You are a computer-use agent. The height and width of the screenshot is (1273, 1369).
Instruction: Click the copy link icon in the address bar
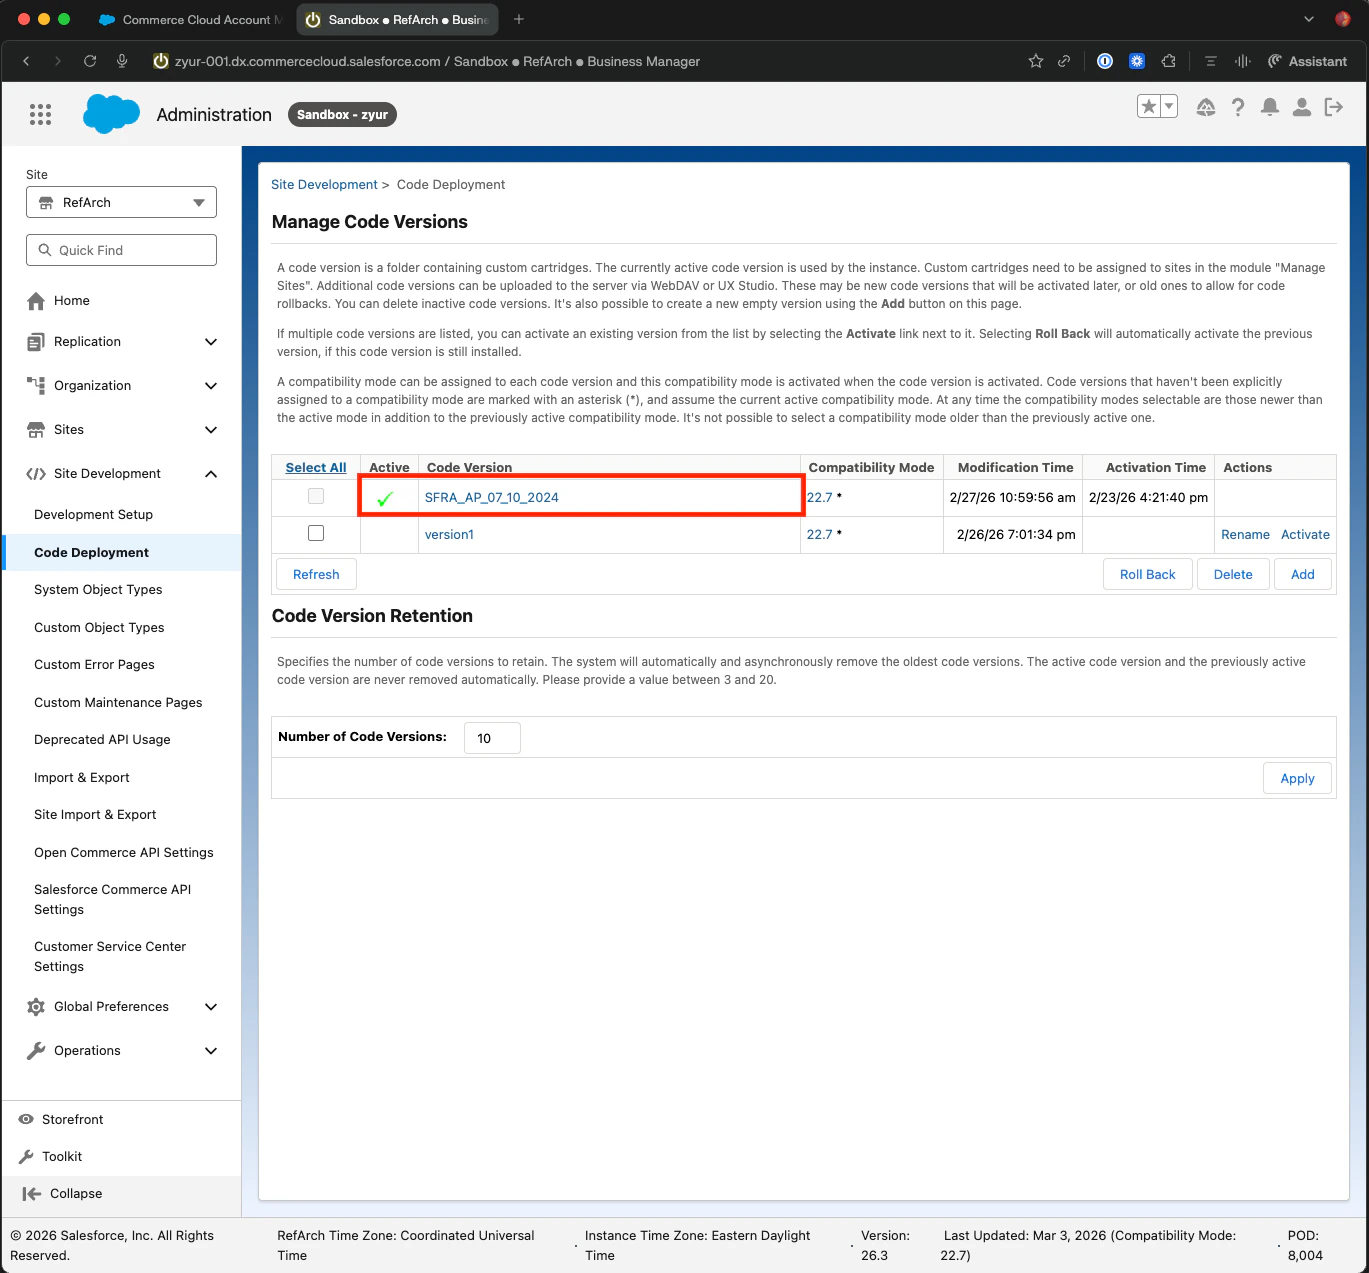(1064, 61)
